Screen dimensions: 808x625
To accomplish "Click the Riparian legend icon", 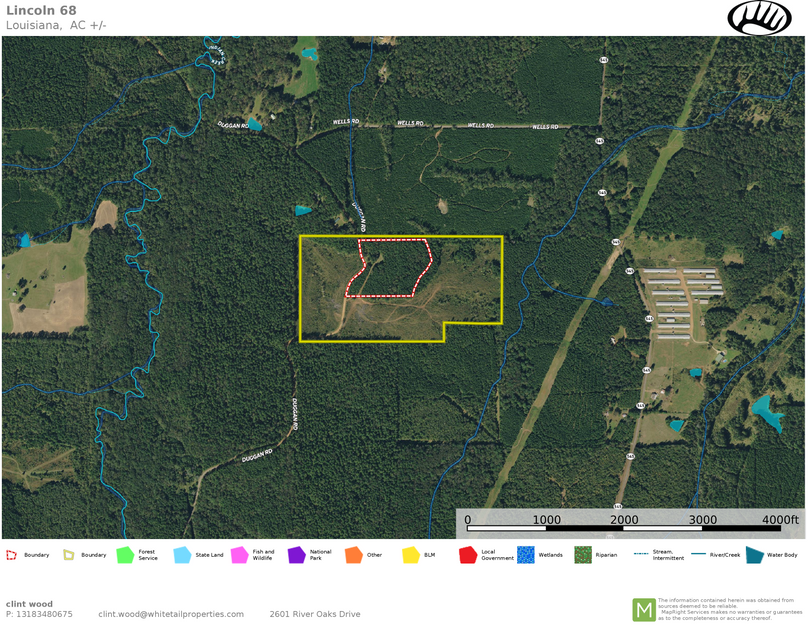I will [582, 554].
